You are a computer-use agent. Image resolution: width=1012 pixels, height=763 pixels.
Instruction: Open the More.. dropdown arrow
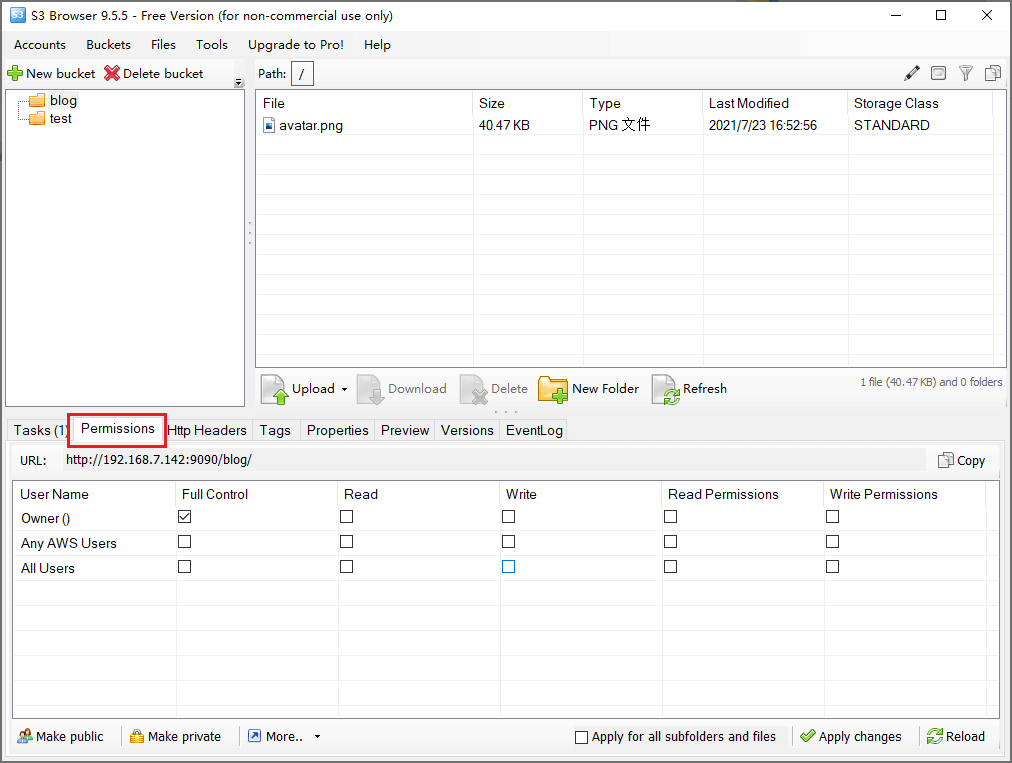318,737
